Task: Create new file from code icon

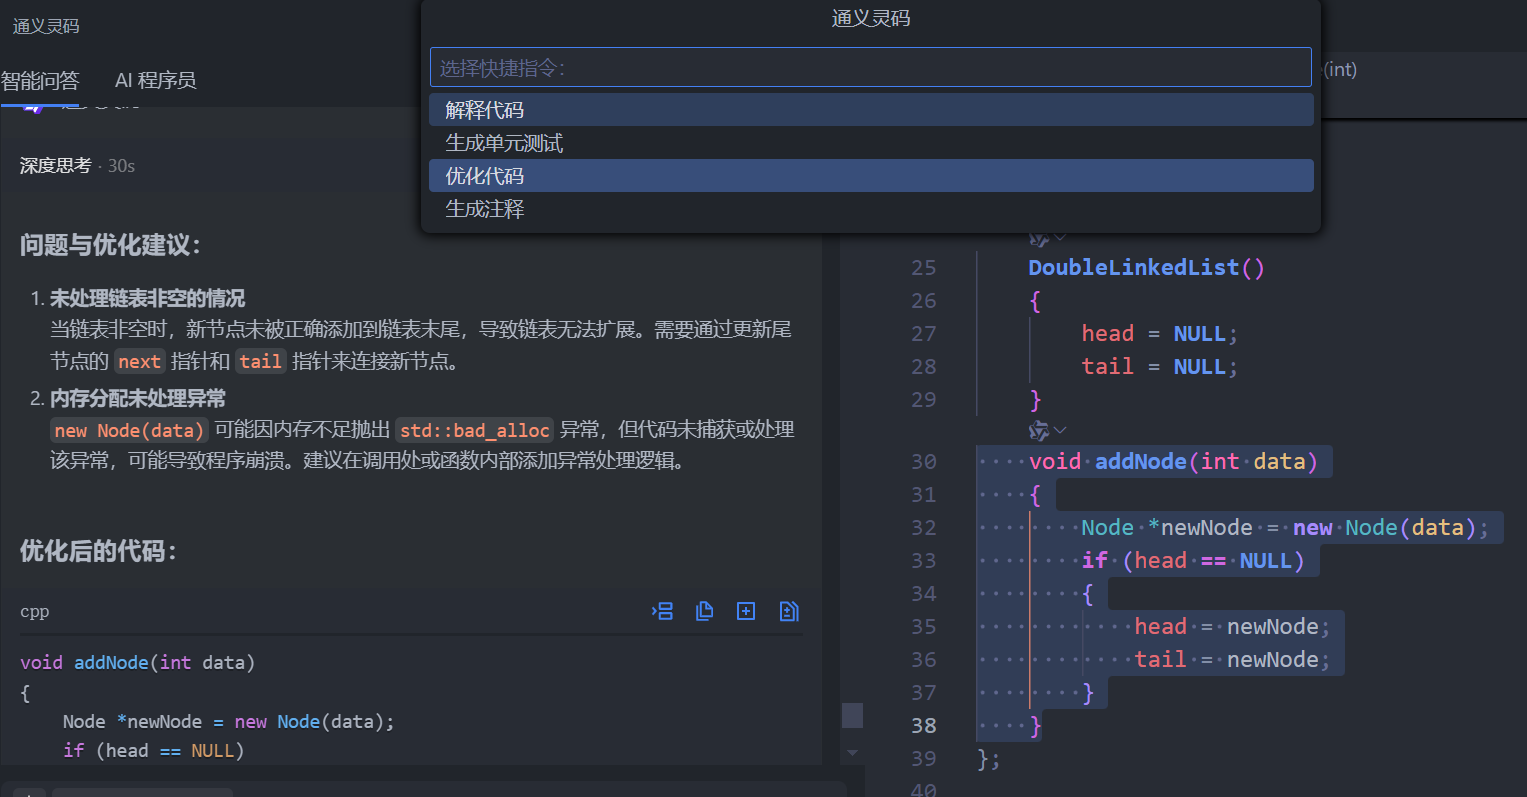Action: (746, 611)
